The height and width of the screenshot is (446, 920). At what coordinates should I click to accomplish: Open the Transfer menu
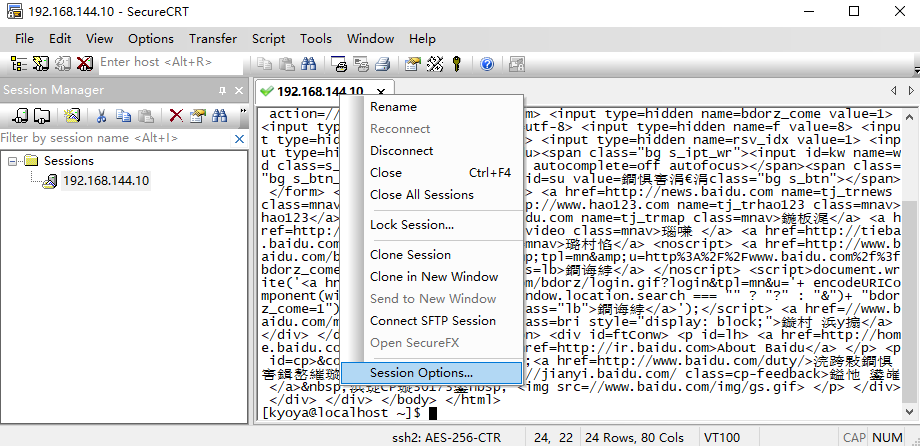[x=213, y=39]
